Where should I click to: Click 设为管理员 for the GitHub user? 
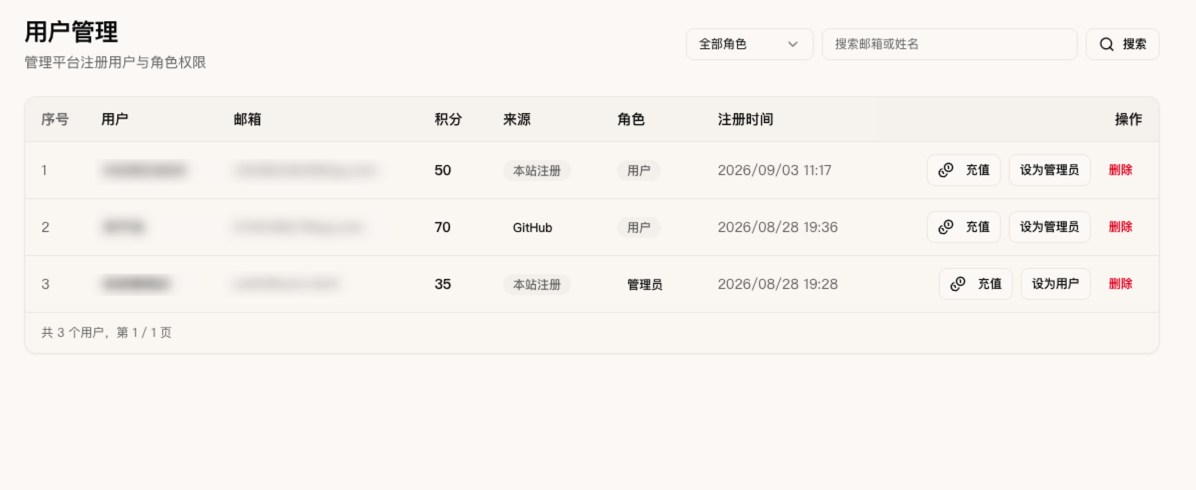tap(1050, 227)
